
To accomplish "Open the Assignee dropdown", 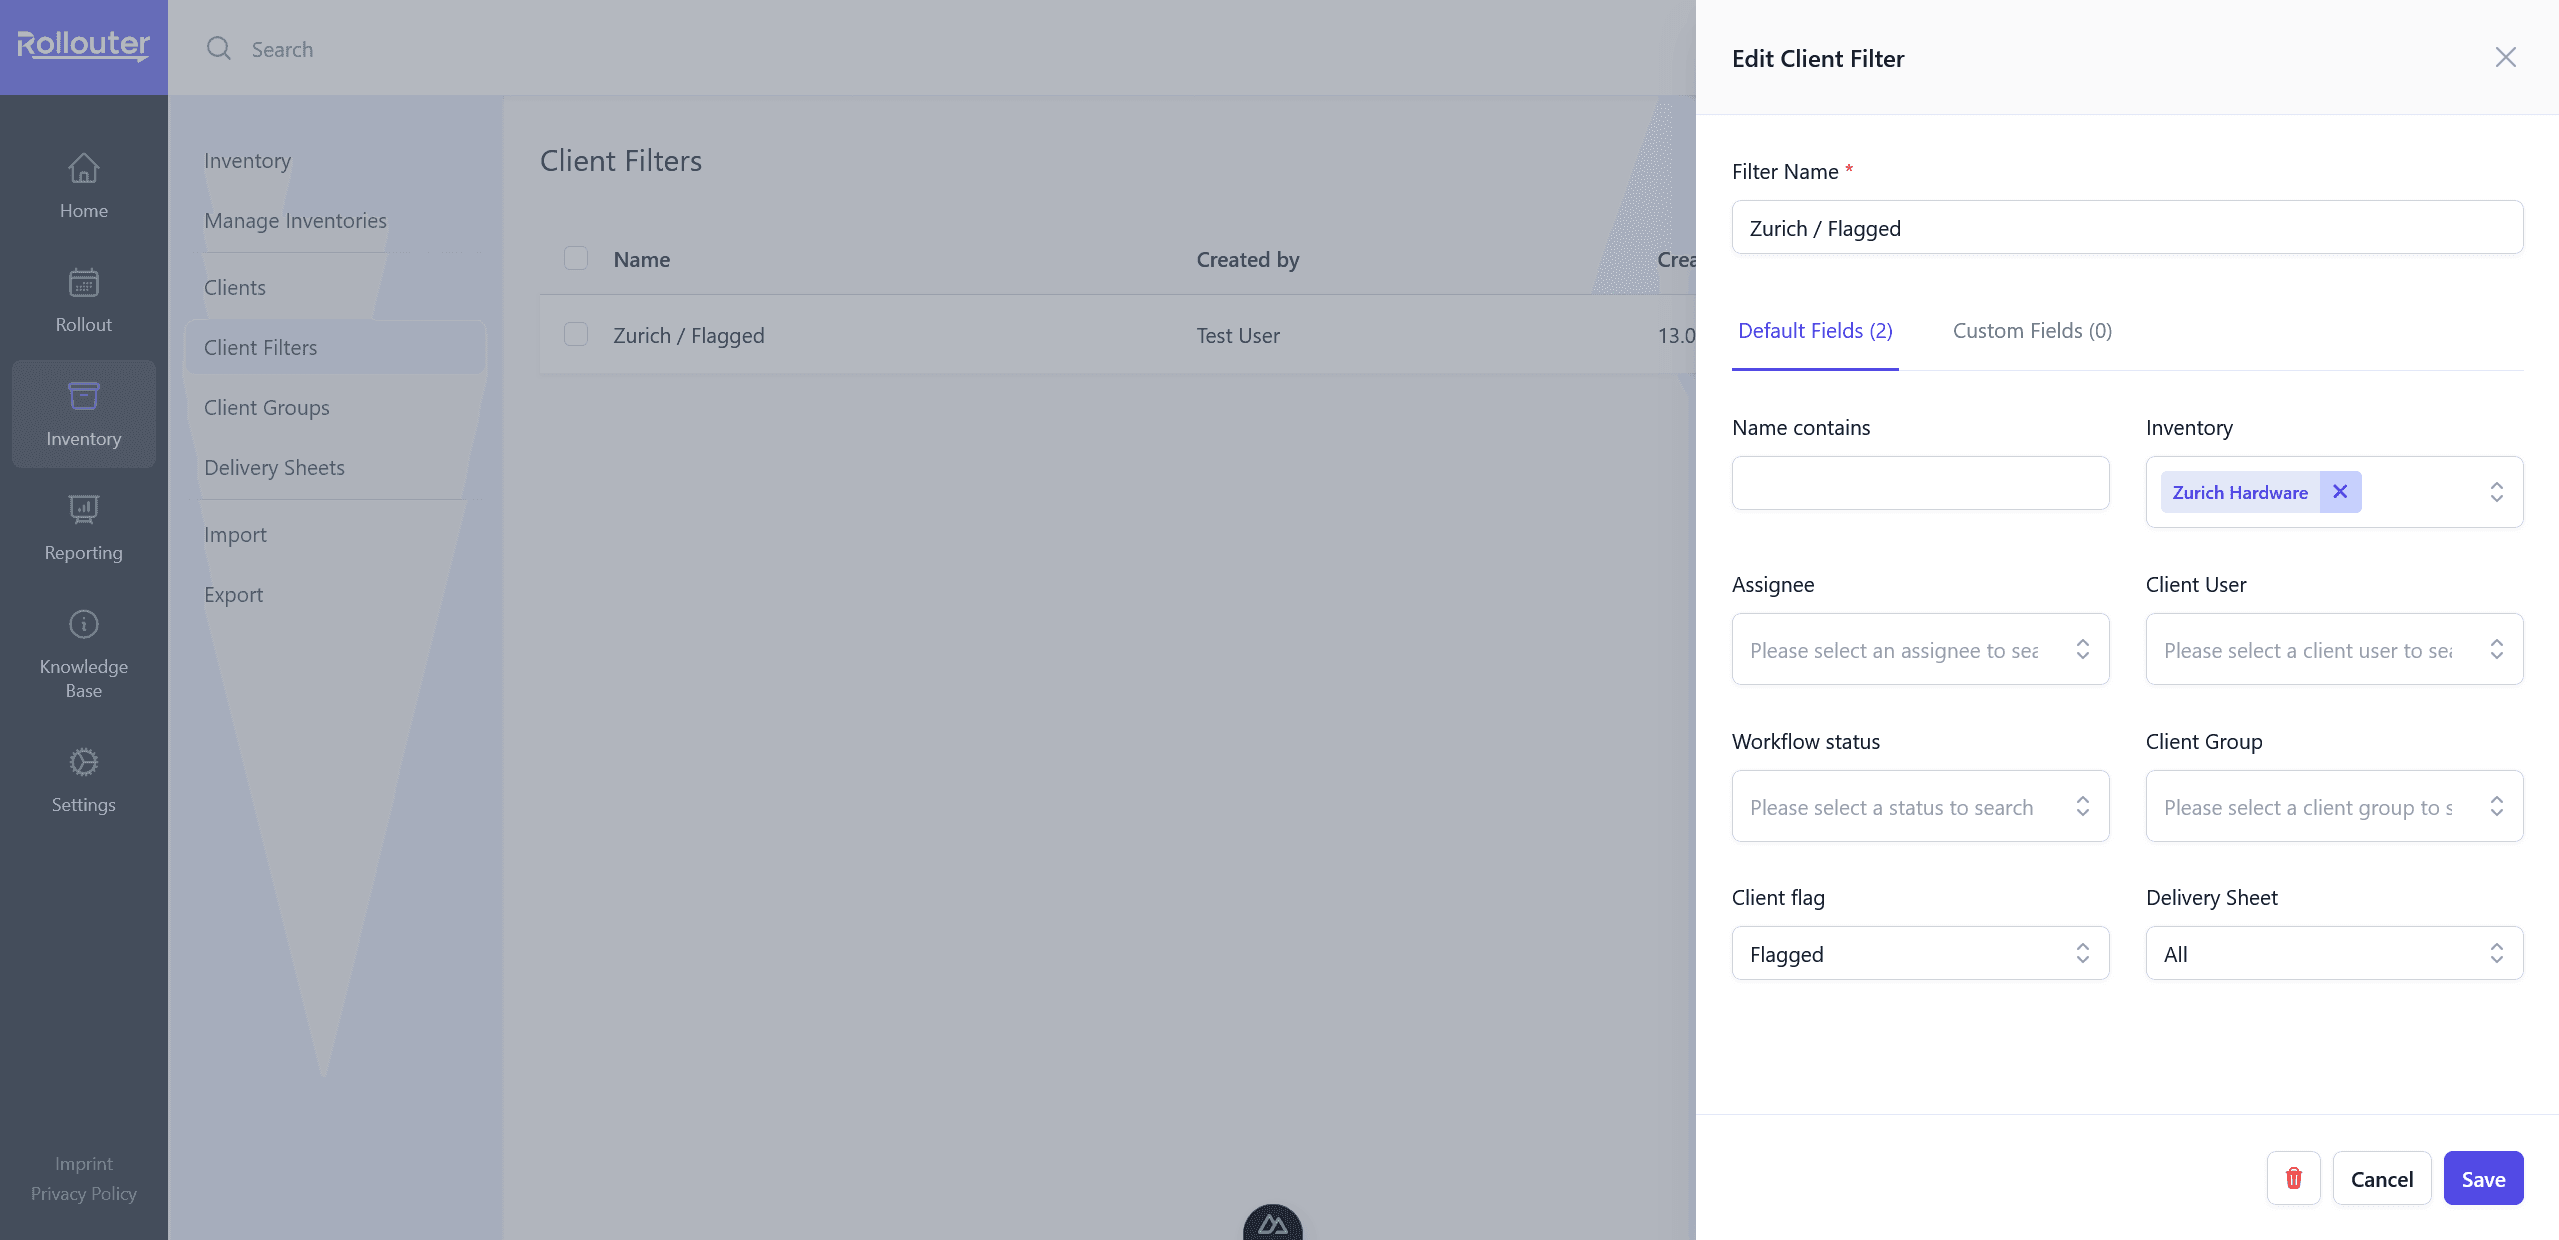I will (x=1920, y=649).
